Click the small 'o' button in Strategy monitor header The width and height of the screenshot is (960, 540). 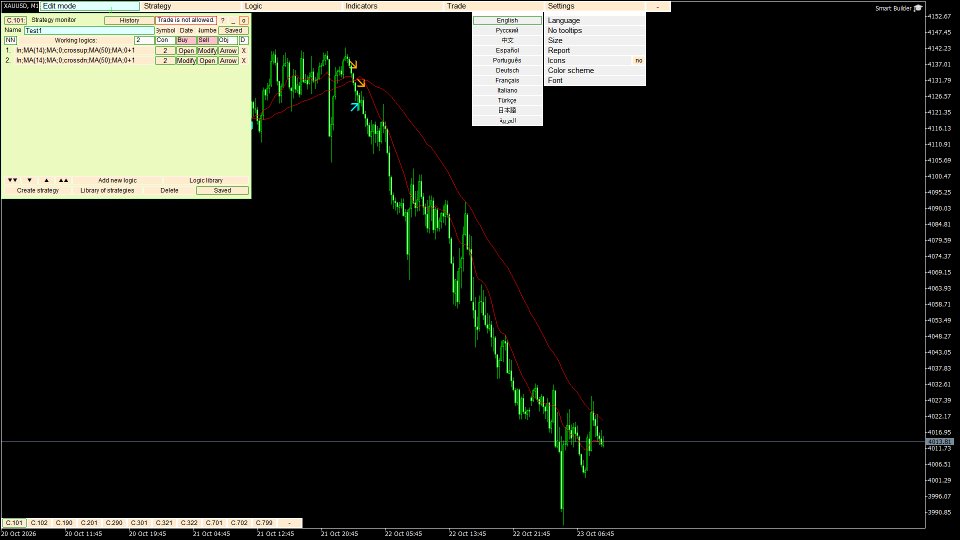244,20
